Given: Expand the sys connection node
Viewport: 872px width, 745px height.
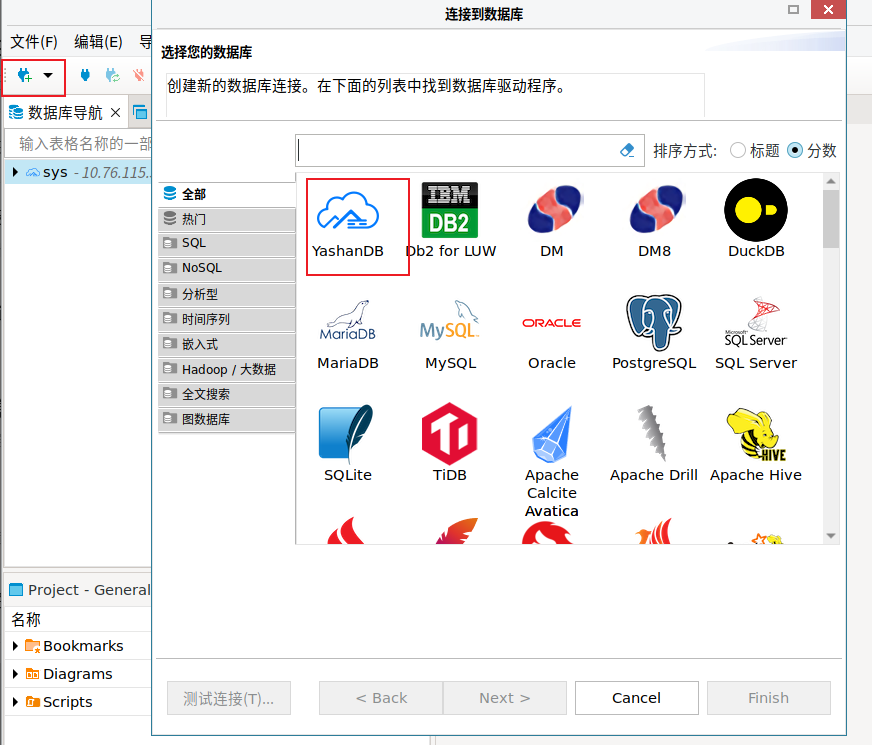Looking at the screenshot, I should point(15,172).
